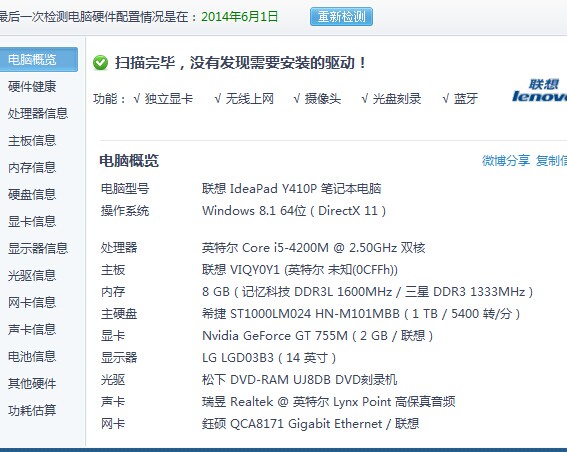This screenshot has height=452, width=567.
Task: Click the 处理器 row label
Action: 119,248
